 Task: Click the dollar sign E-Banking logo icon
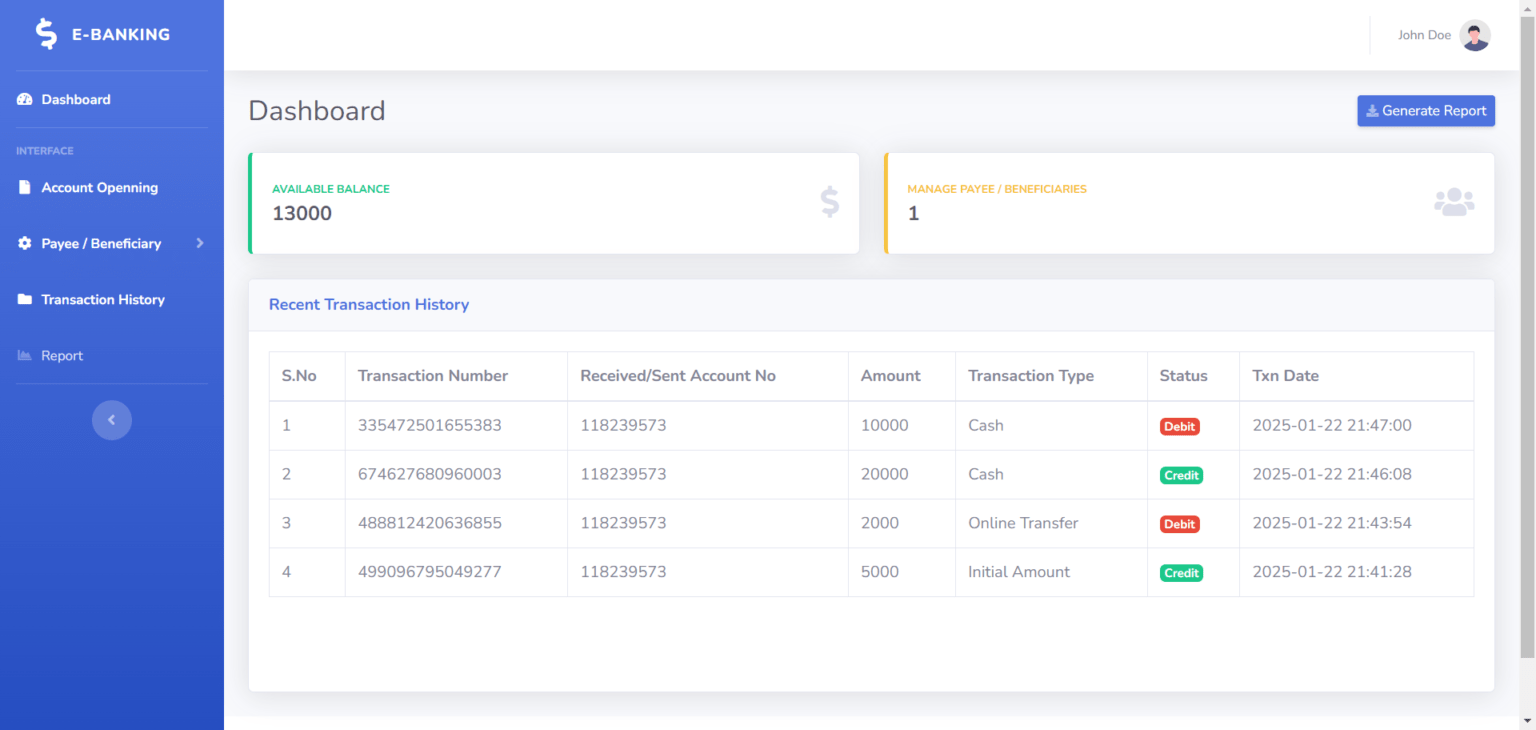coord(44,33)
